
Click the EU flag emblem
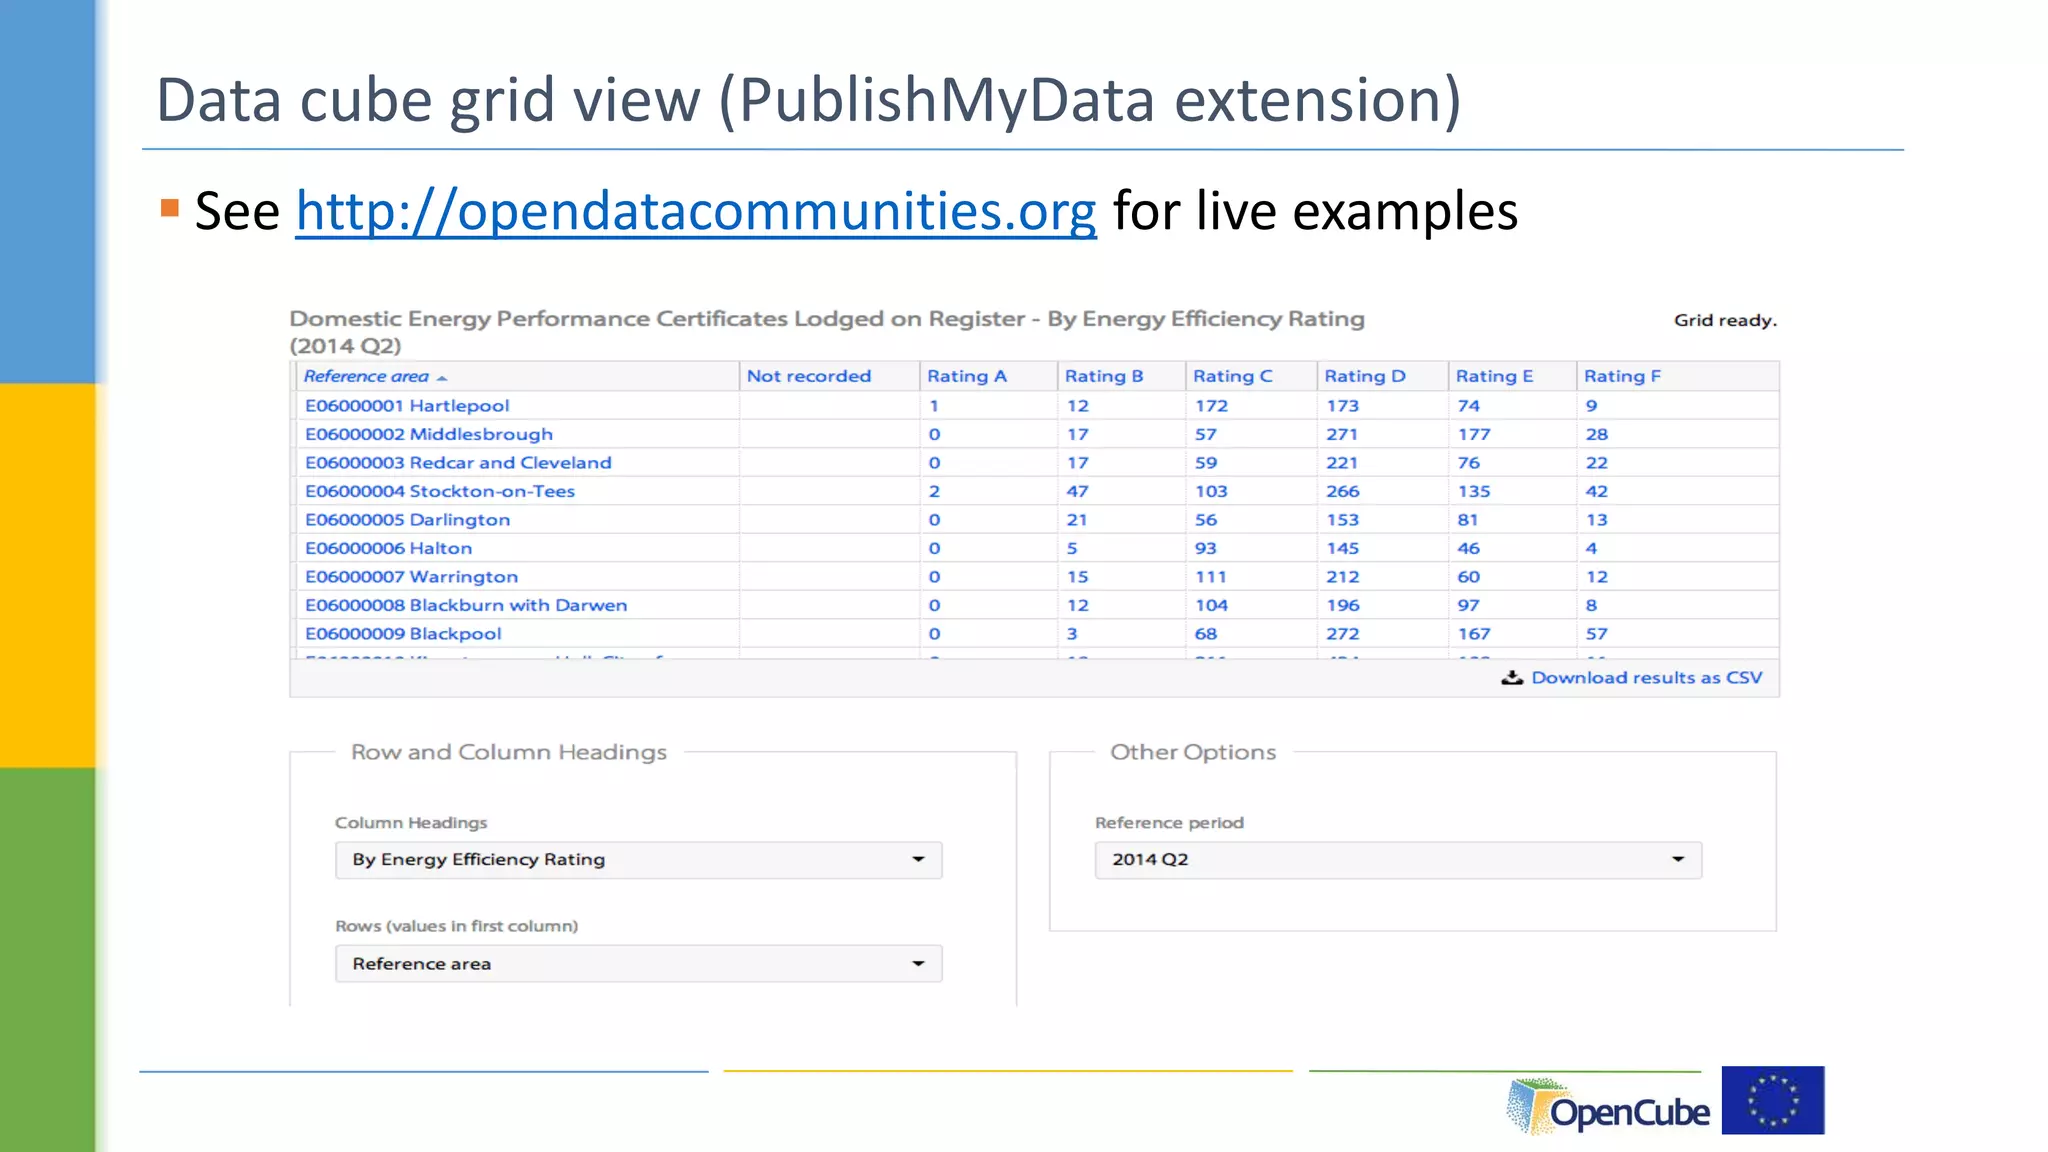1773,1100
